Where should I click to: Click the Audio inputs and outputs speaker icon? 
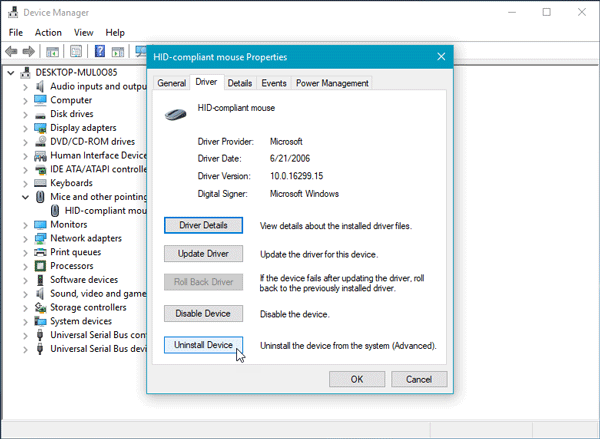(40, 86)
